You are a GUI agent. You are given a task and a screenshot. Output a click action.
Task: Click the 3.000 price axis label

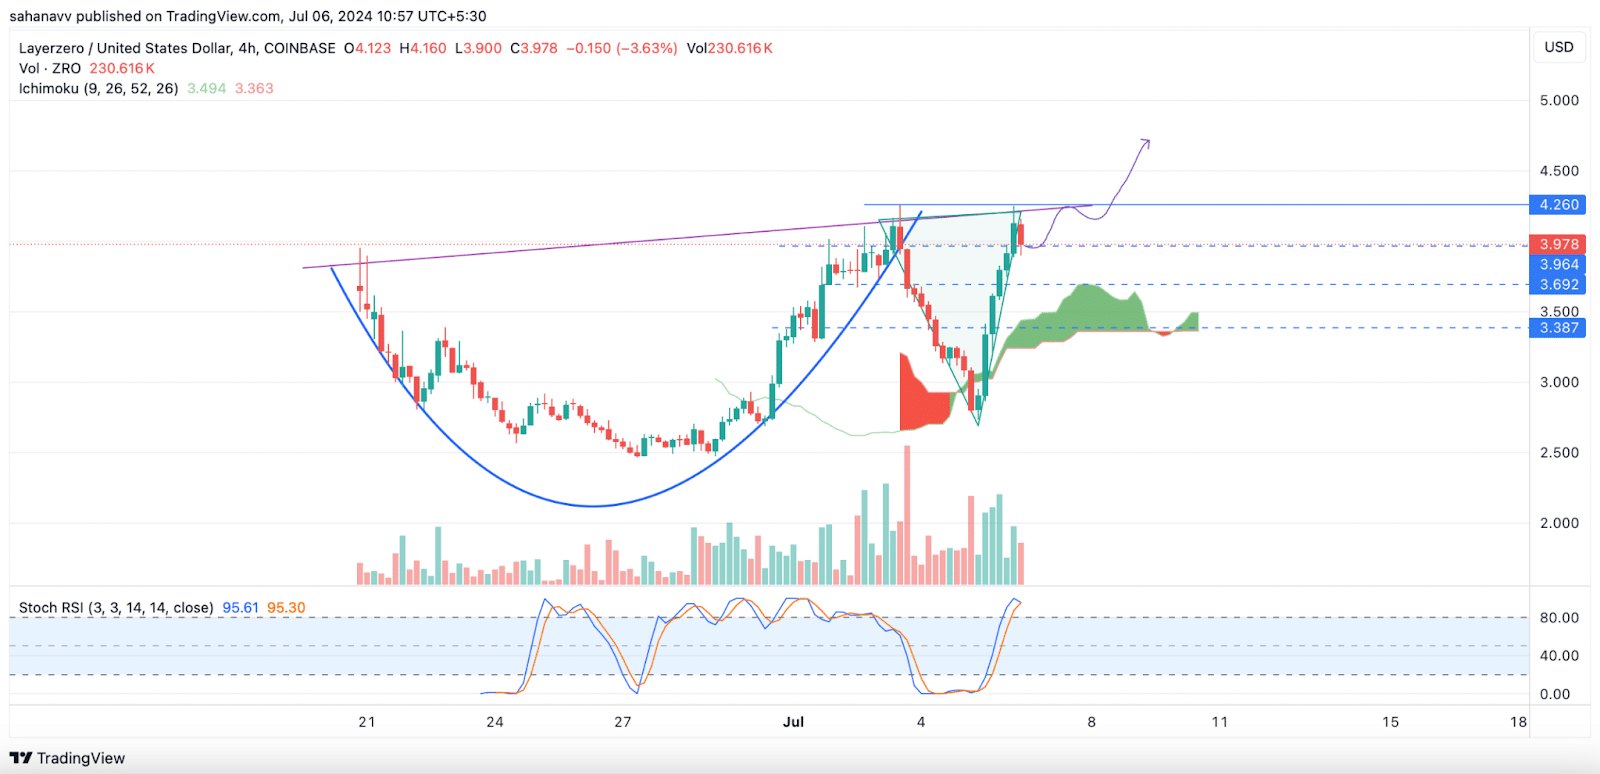1559,382
